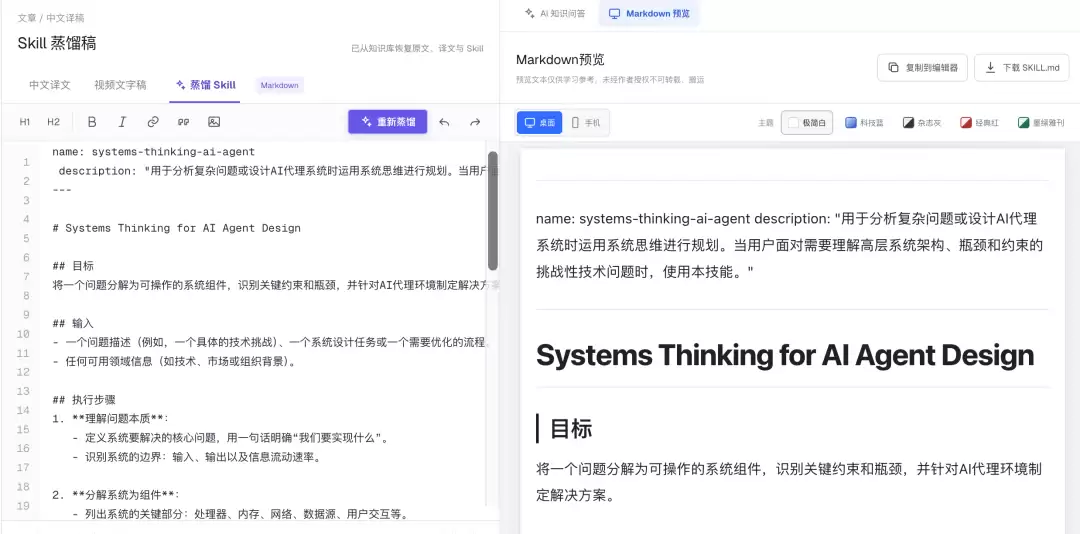The height and width of the screenshot is (534, 1080).
Task: Open the AI 知识问答 tab
Action: (x=554, y=13)
